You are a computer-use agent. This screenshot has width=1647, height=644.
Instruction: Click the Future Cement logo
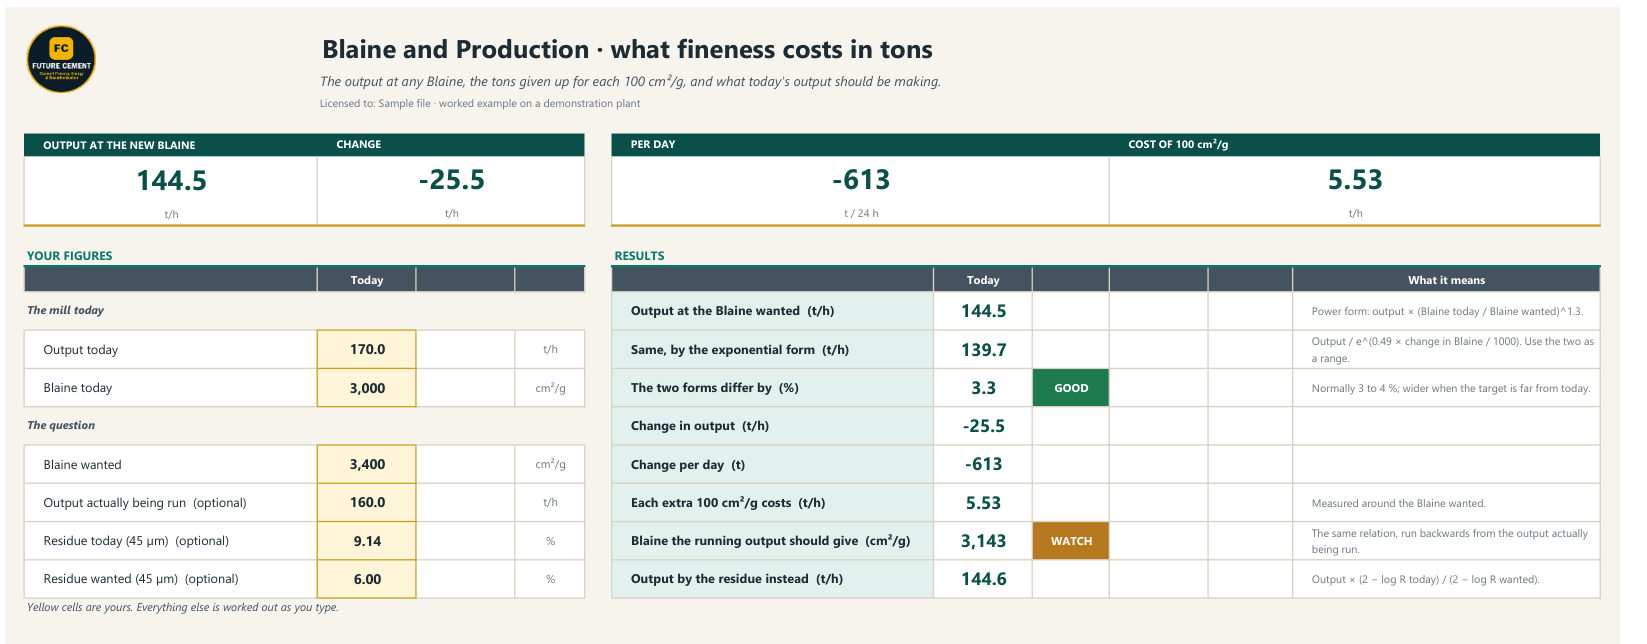pos(61,59)
